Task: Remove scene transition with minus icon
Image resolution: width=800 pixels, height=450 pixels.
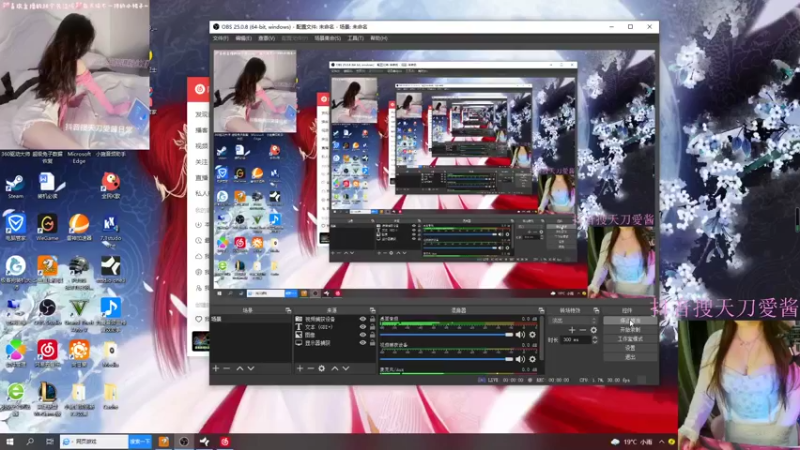Action: (583, 330)
